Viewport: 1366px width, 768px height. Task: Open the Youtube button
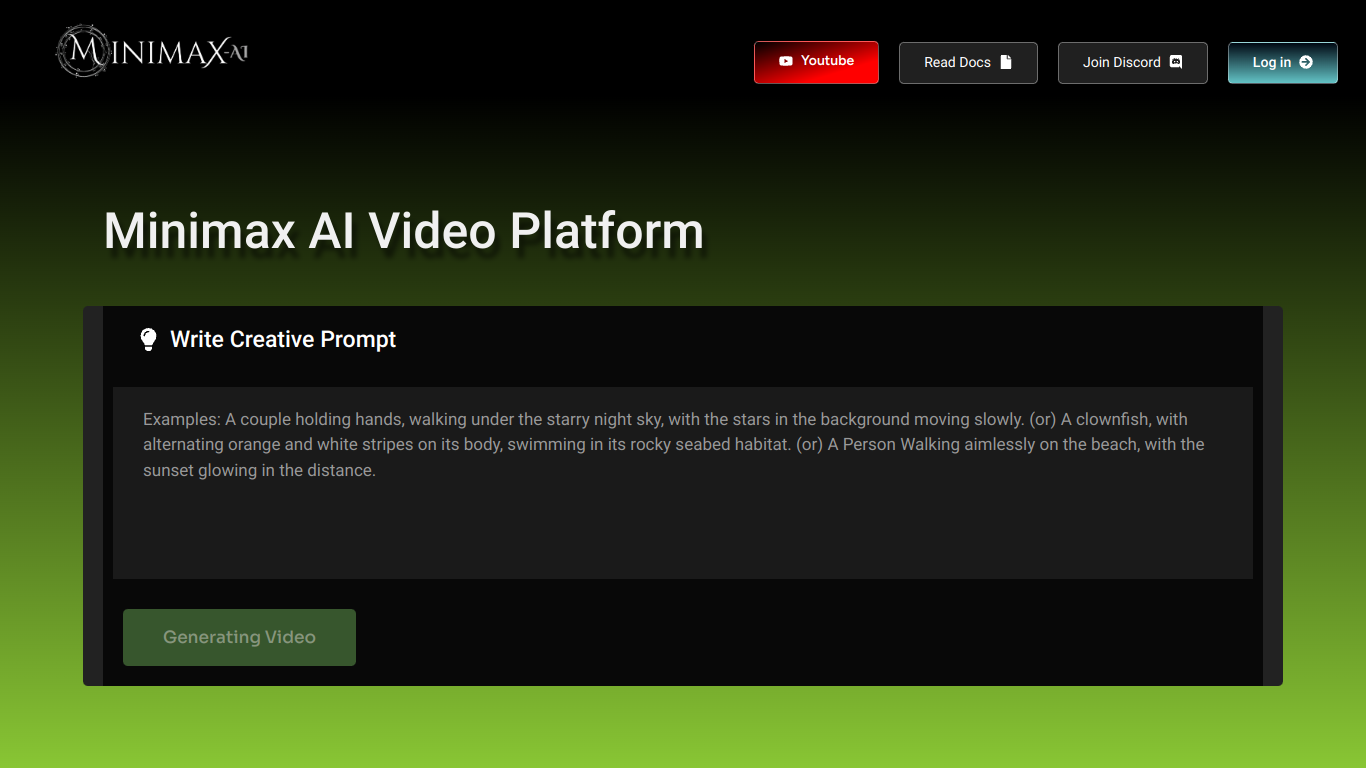click(816, 62)
